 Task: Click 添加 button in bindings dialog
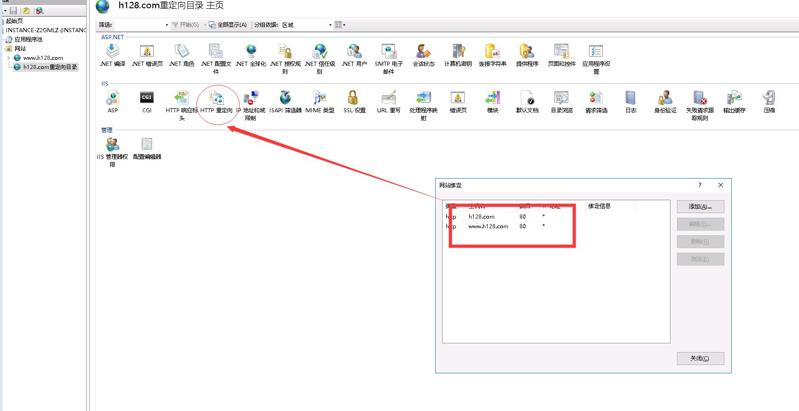coord(700,207)
